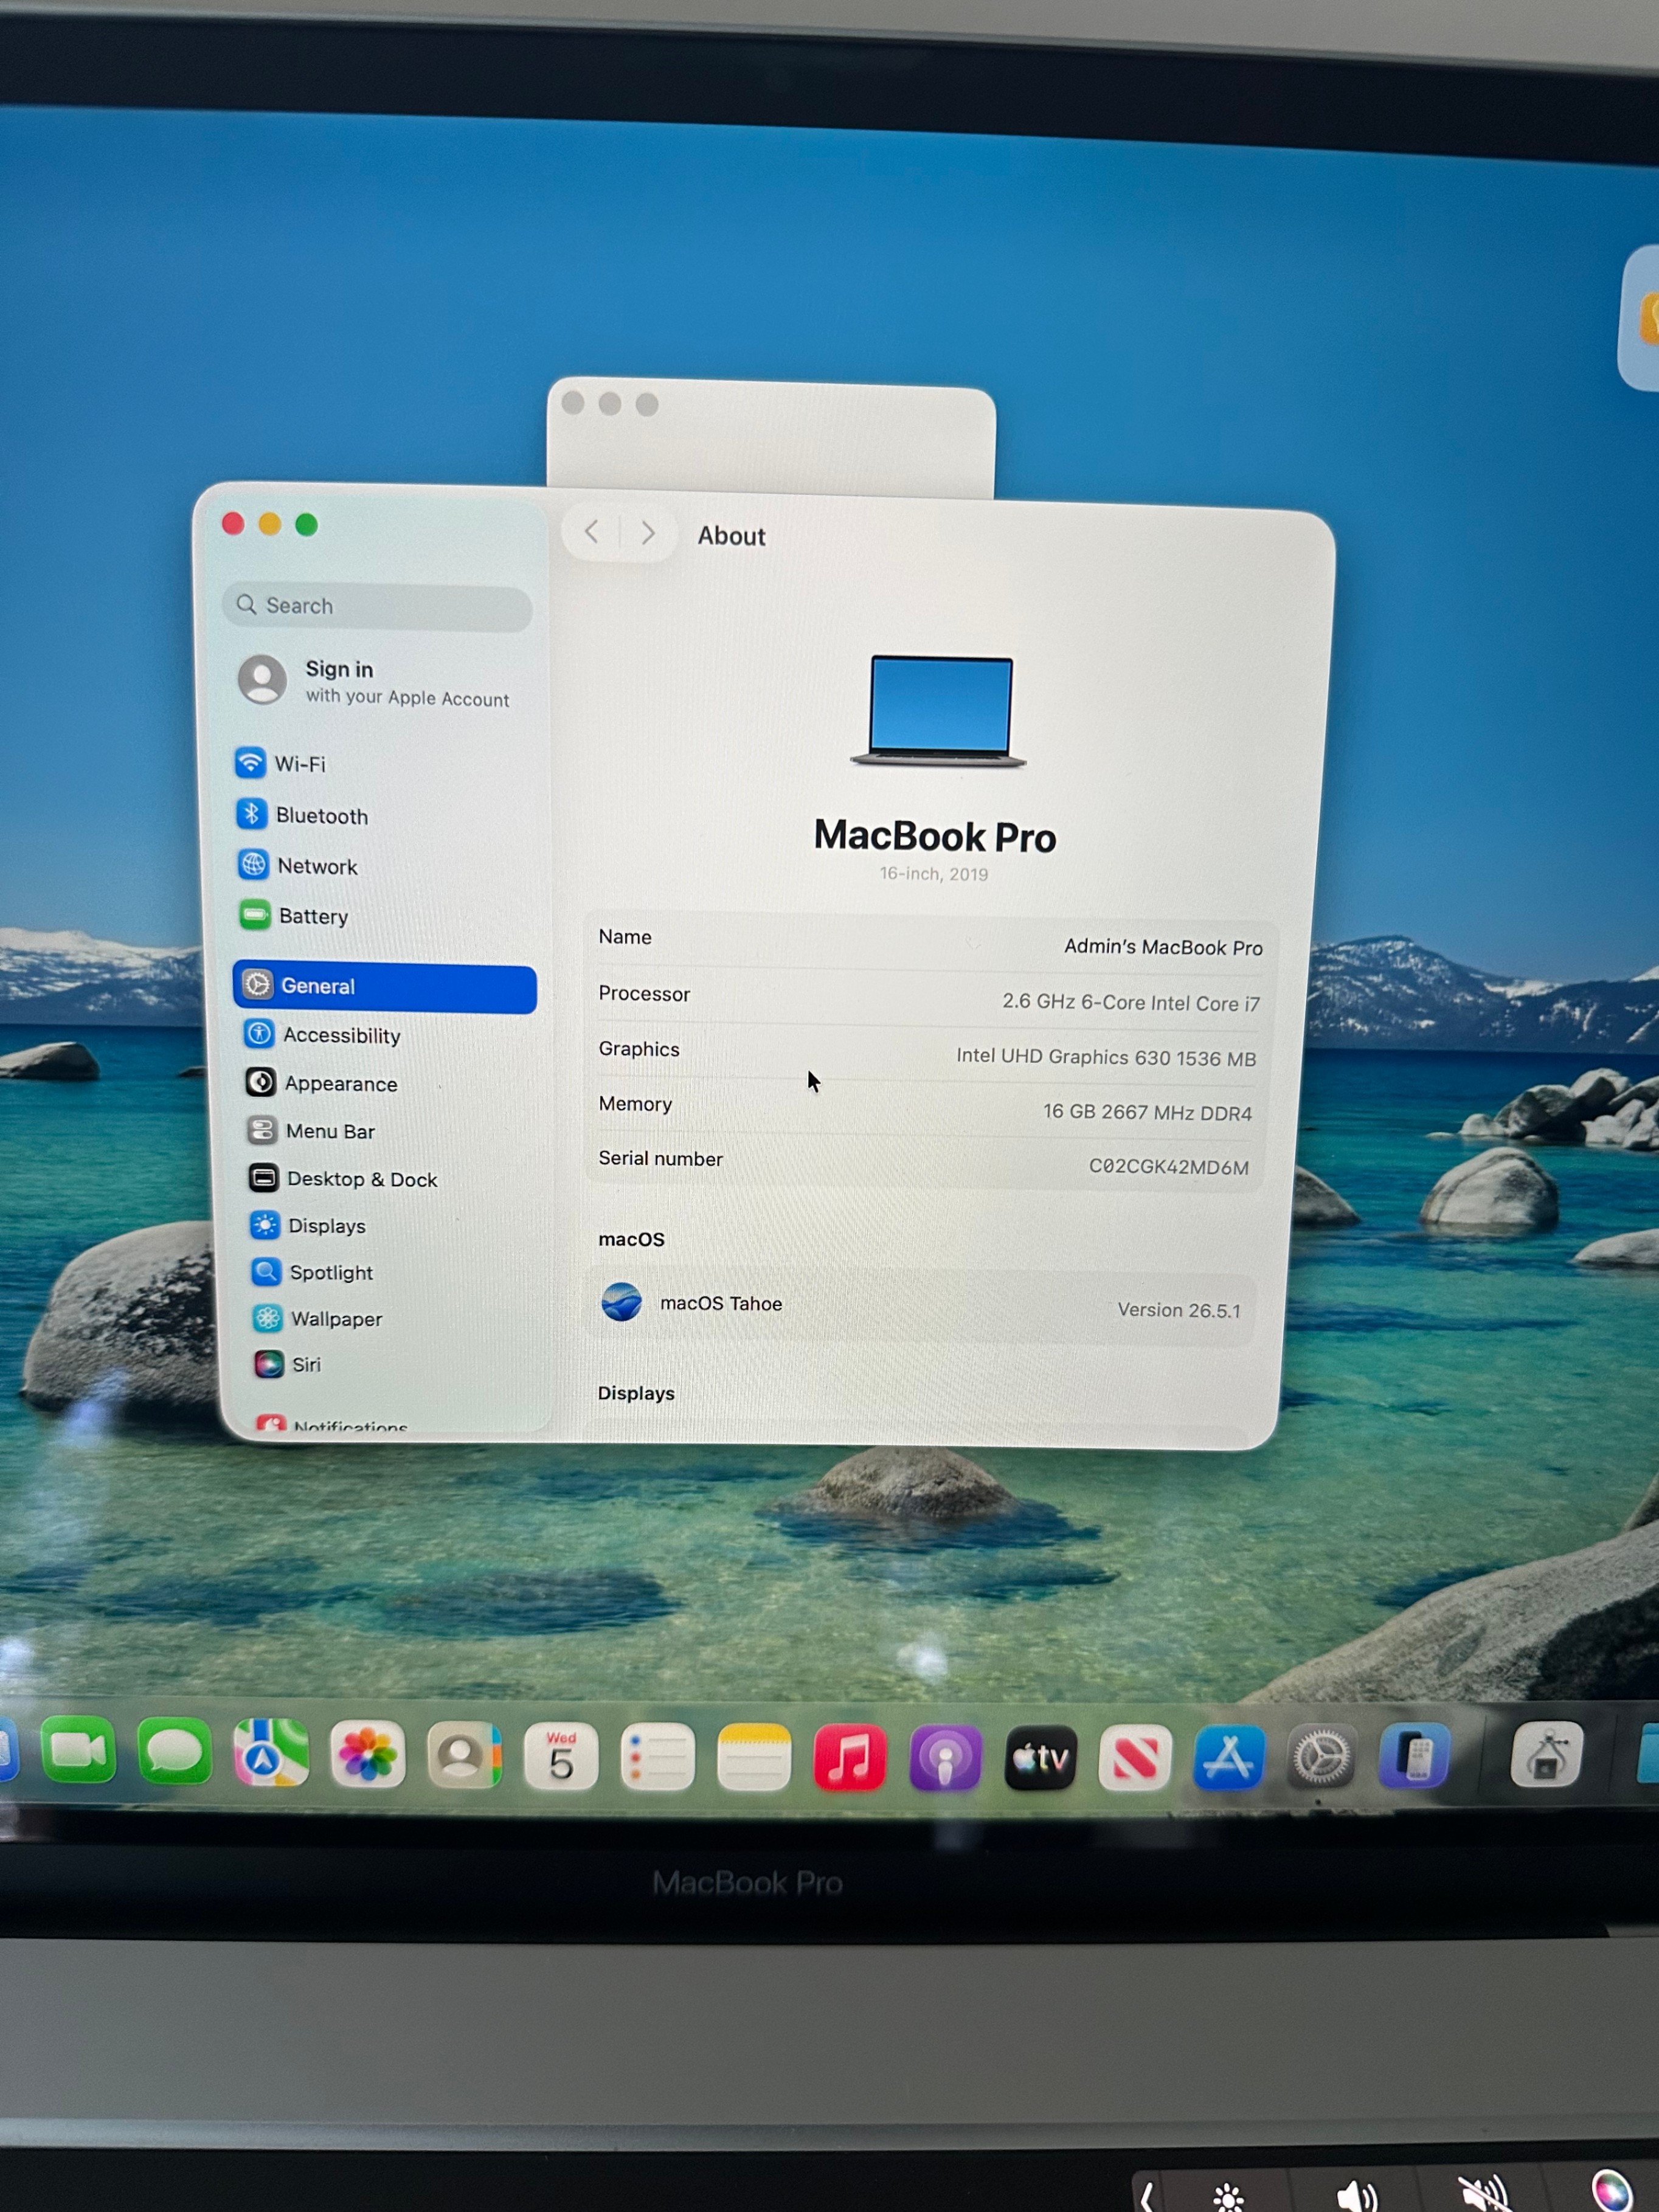Open Messages from the Dock
This screenshot has height=2212, width=1659.
[x=175, y=1752]
